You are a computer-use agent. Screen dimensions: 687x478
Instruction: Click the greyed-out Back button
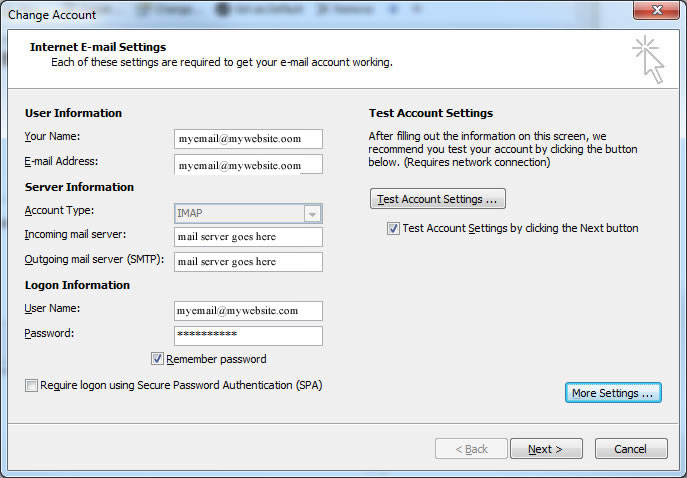click(x=471, y=449)
